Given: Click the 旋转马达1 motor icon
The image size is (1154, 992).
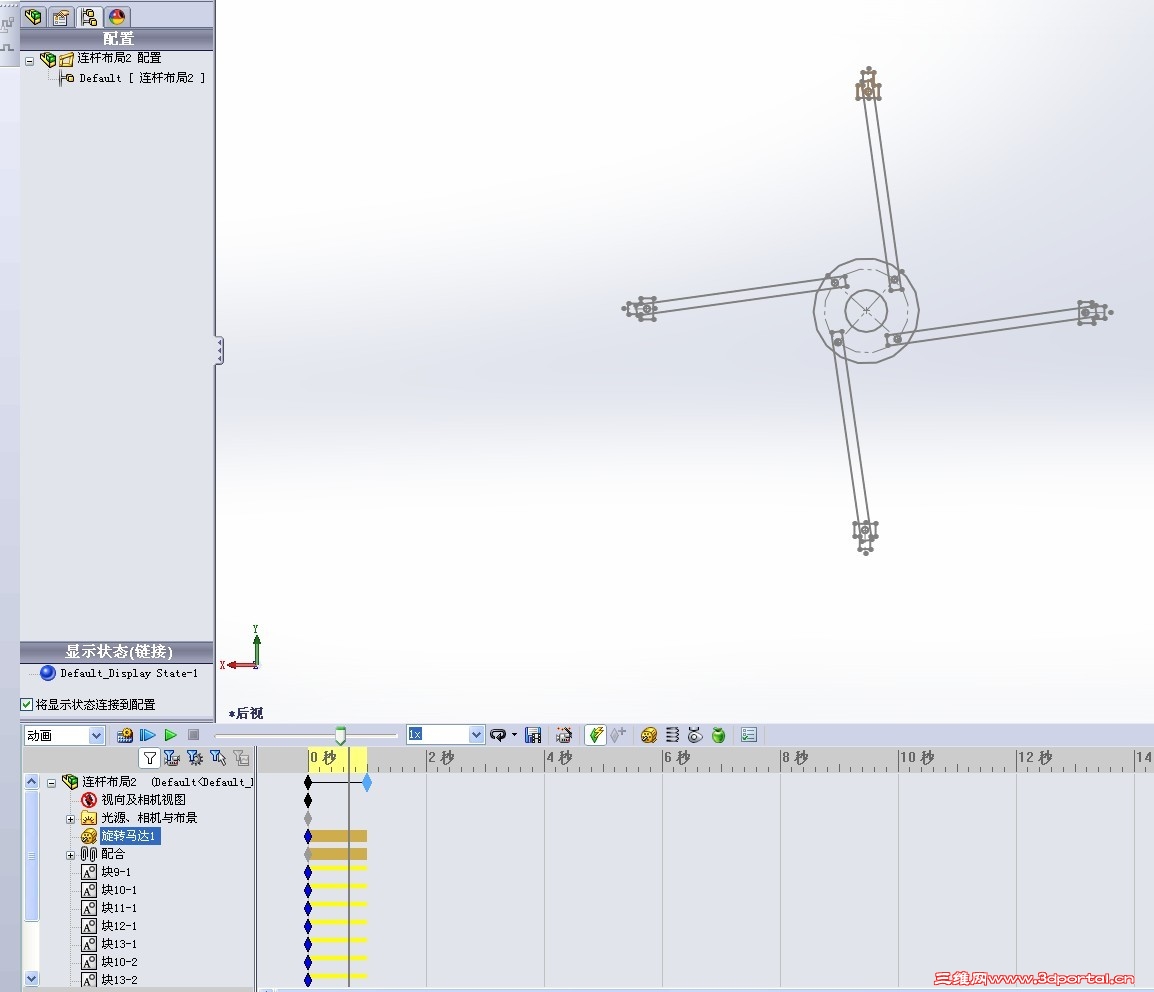Looking at the screenshot, I should tap(88, 836).
